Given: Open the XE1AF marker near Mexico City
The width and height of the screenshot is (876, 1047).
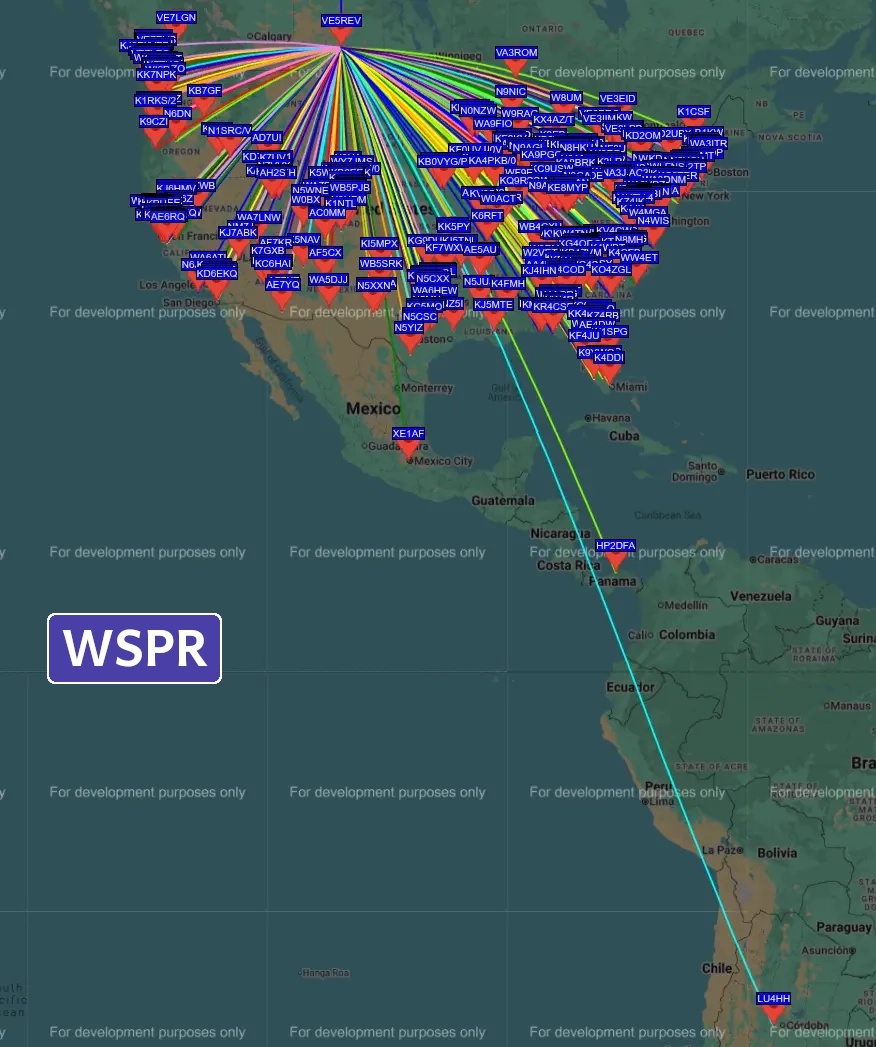Looking at the screenshot, I should click(x=408, y=448).
